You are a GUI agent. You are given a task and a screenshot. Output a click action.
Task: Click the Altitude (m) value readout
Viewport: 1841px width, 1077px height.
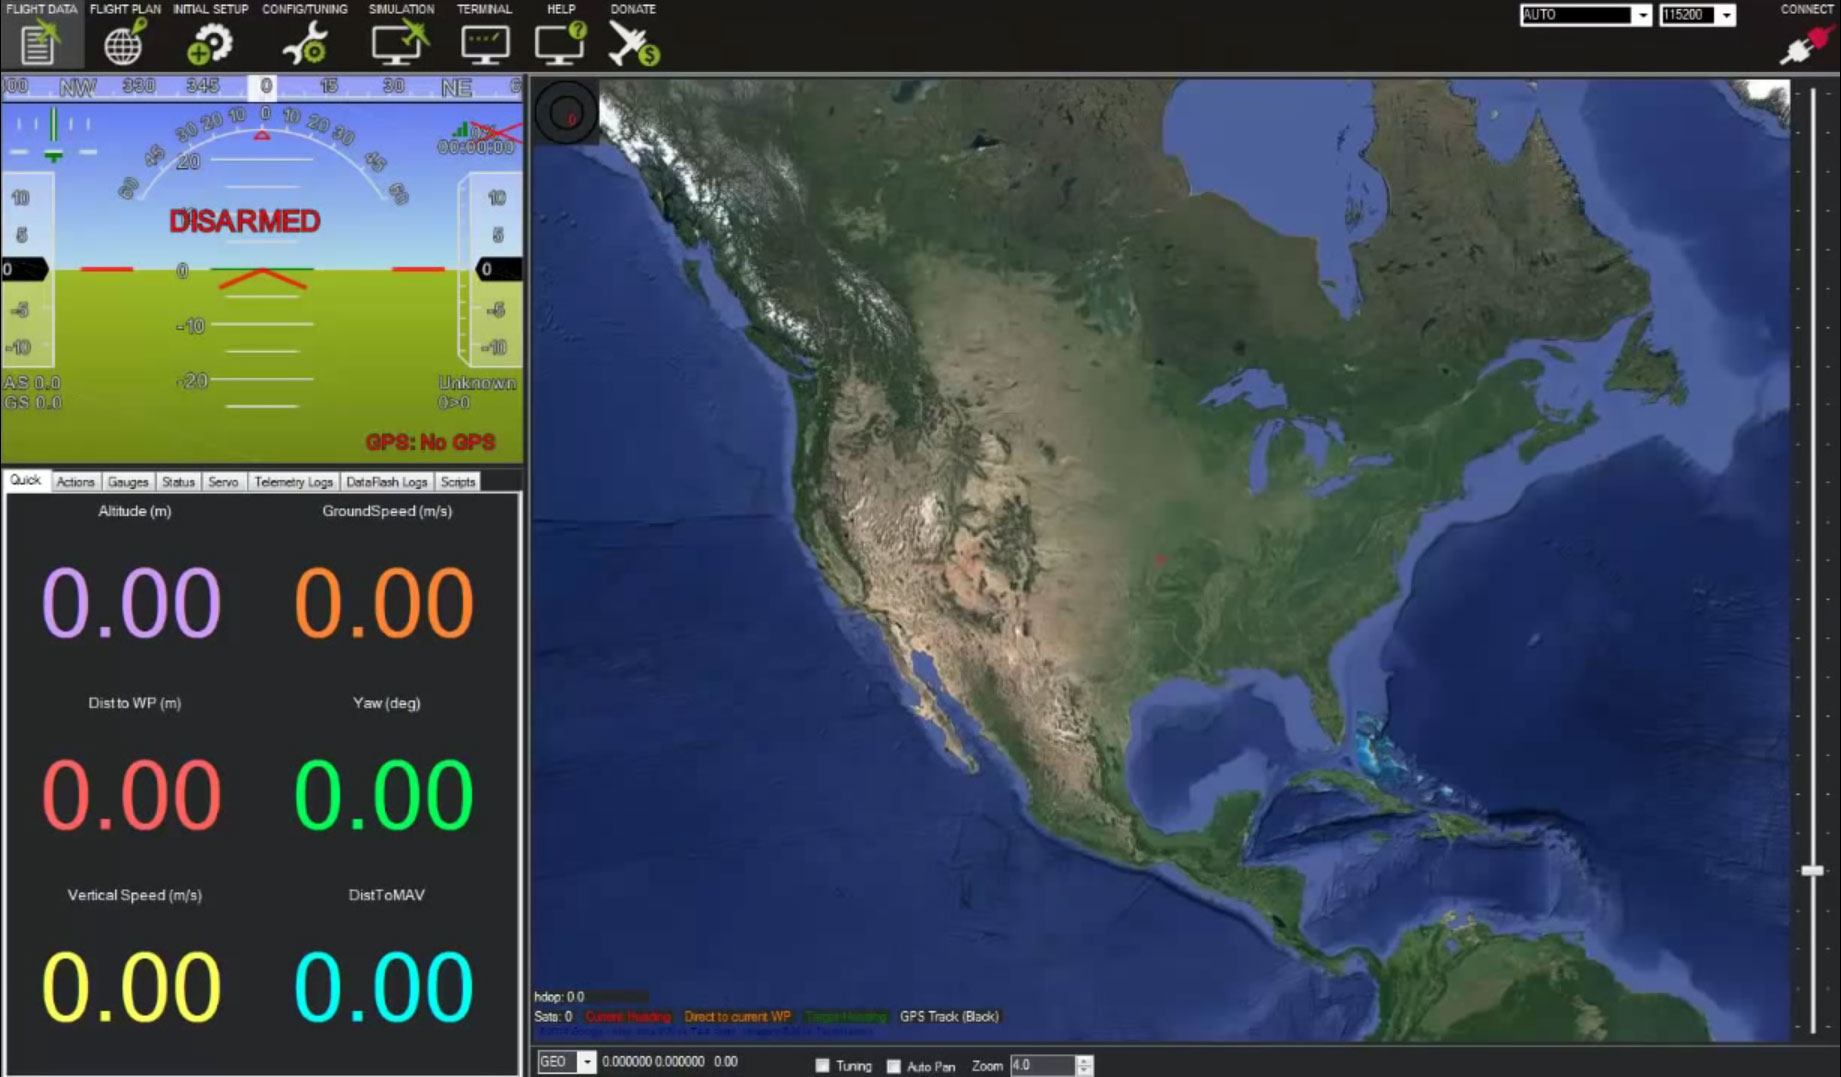pos(132,602)
